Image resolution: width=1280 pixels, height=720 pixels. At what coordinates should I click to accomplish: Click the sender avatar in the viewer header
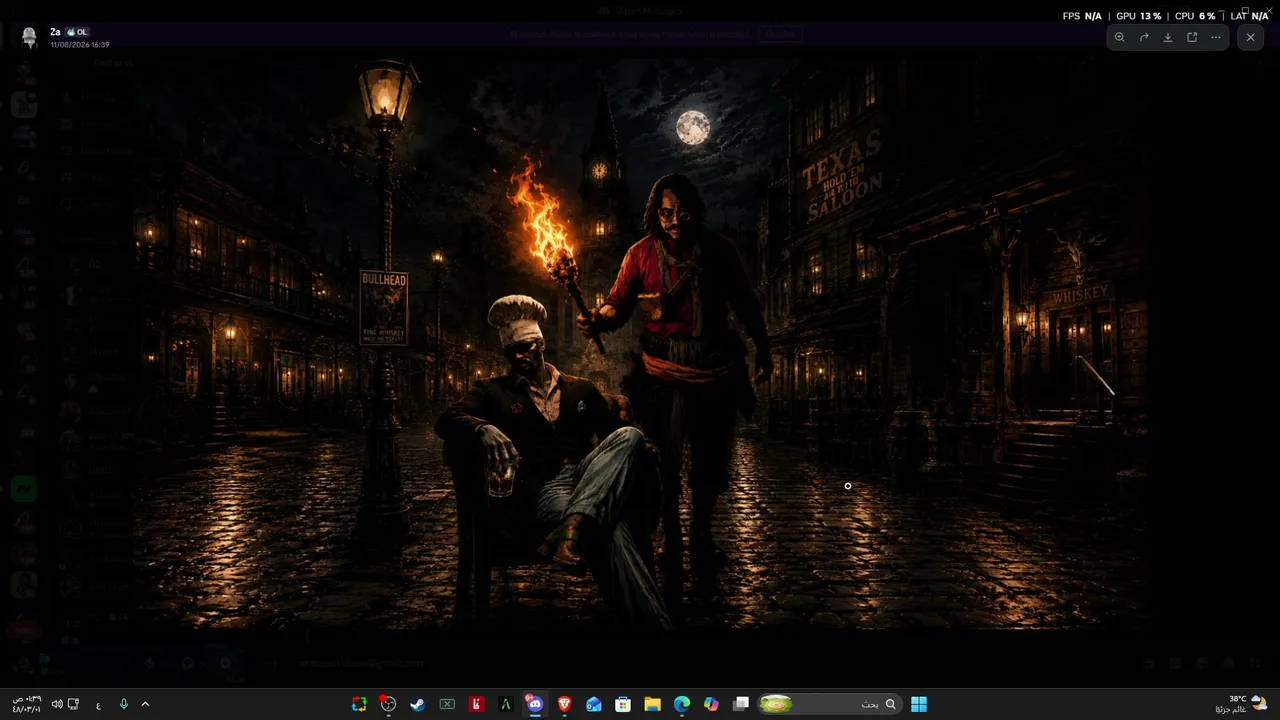(x=30, y=38)
